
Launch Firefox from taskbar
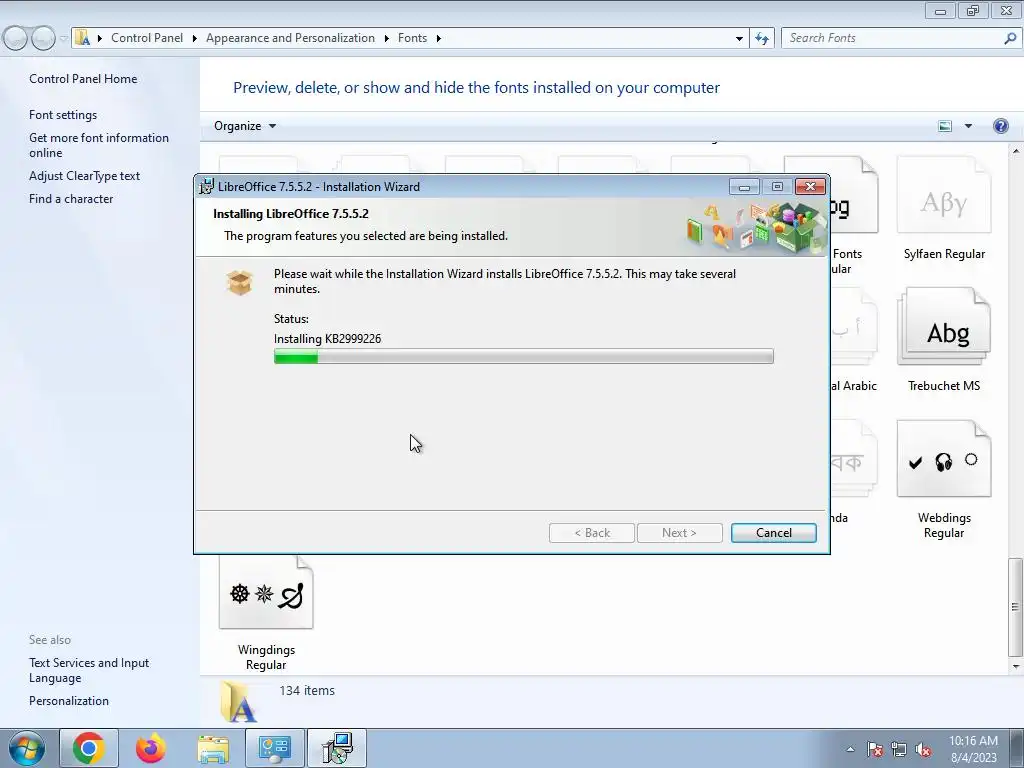click(151, 748)
